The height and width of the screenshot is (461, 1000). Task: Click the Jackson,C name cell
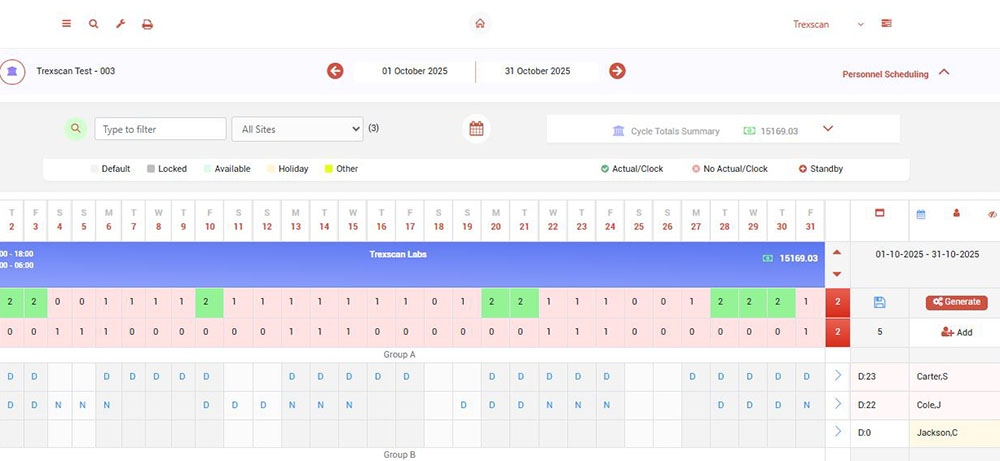[955, 432]
